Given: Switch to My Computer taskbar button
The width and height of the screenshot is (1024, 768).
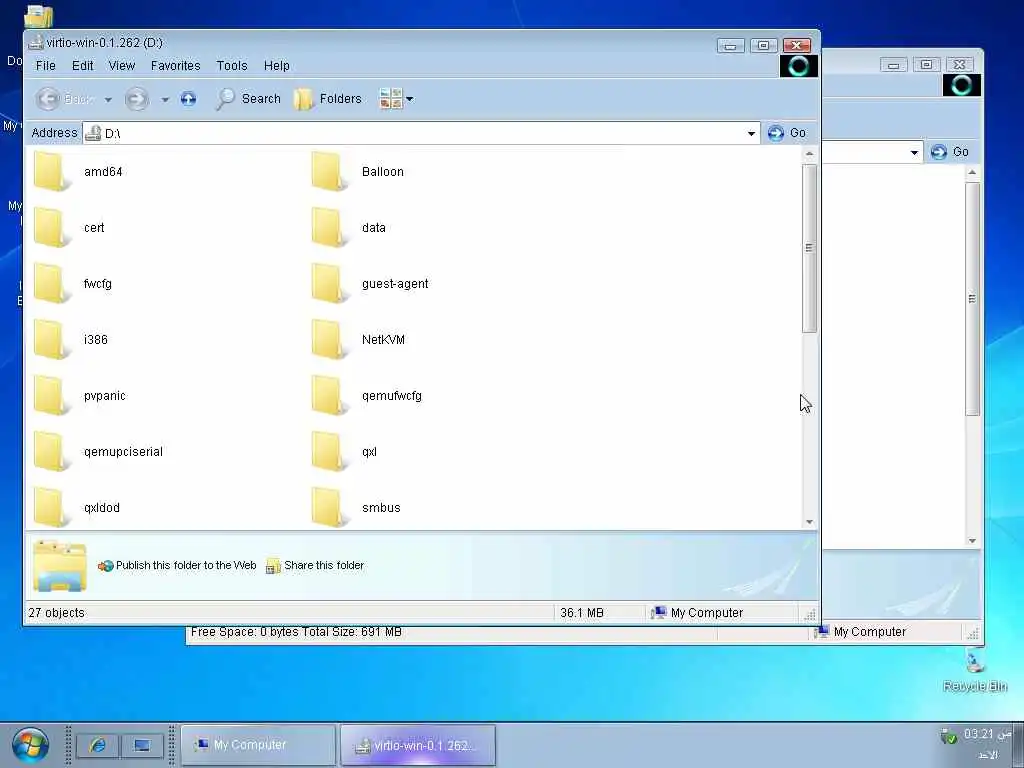Looking at the screenshot, I should [259, 744].
